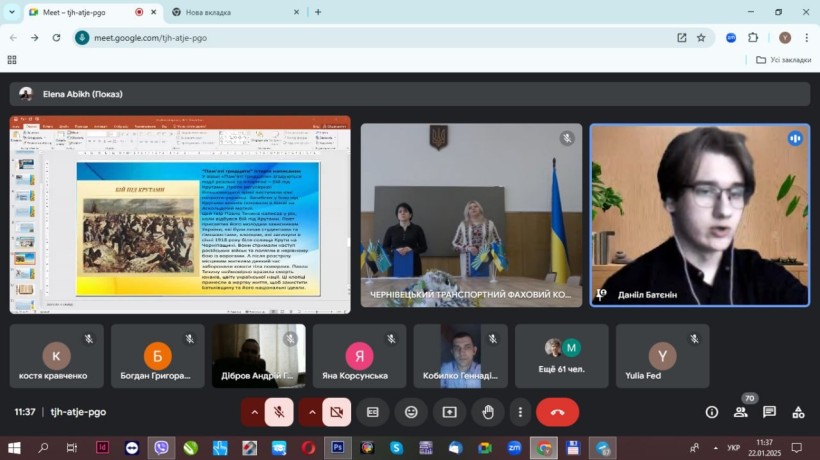This screenshot has height=460, width=820.
Task: Click the 'Ещё 61 чел.' participants tile
Action: click(561, 356)
